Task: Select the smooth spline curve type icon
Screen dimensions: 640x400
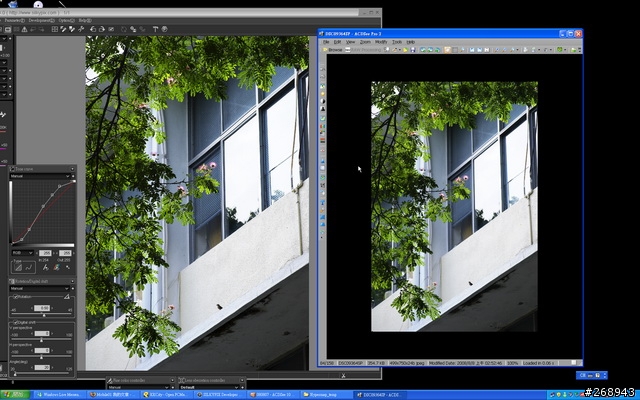Action: point(29,268)
